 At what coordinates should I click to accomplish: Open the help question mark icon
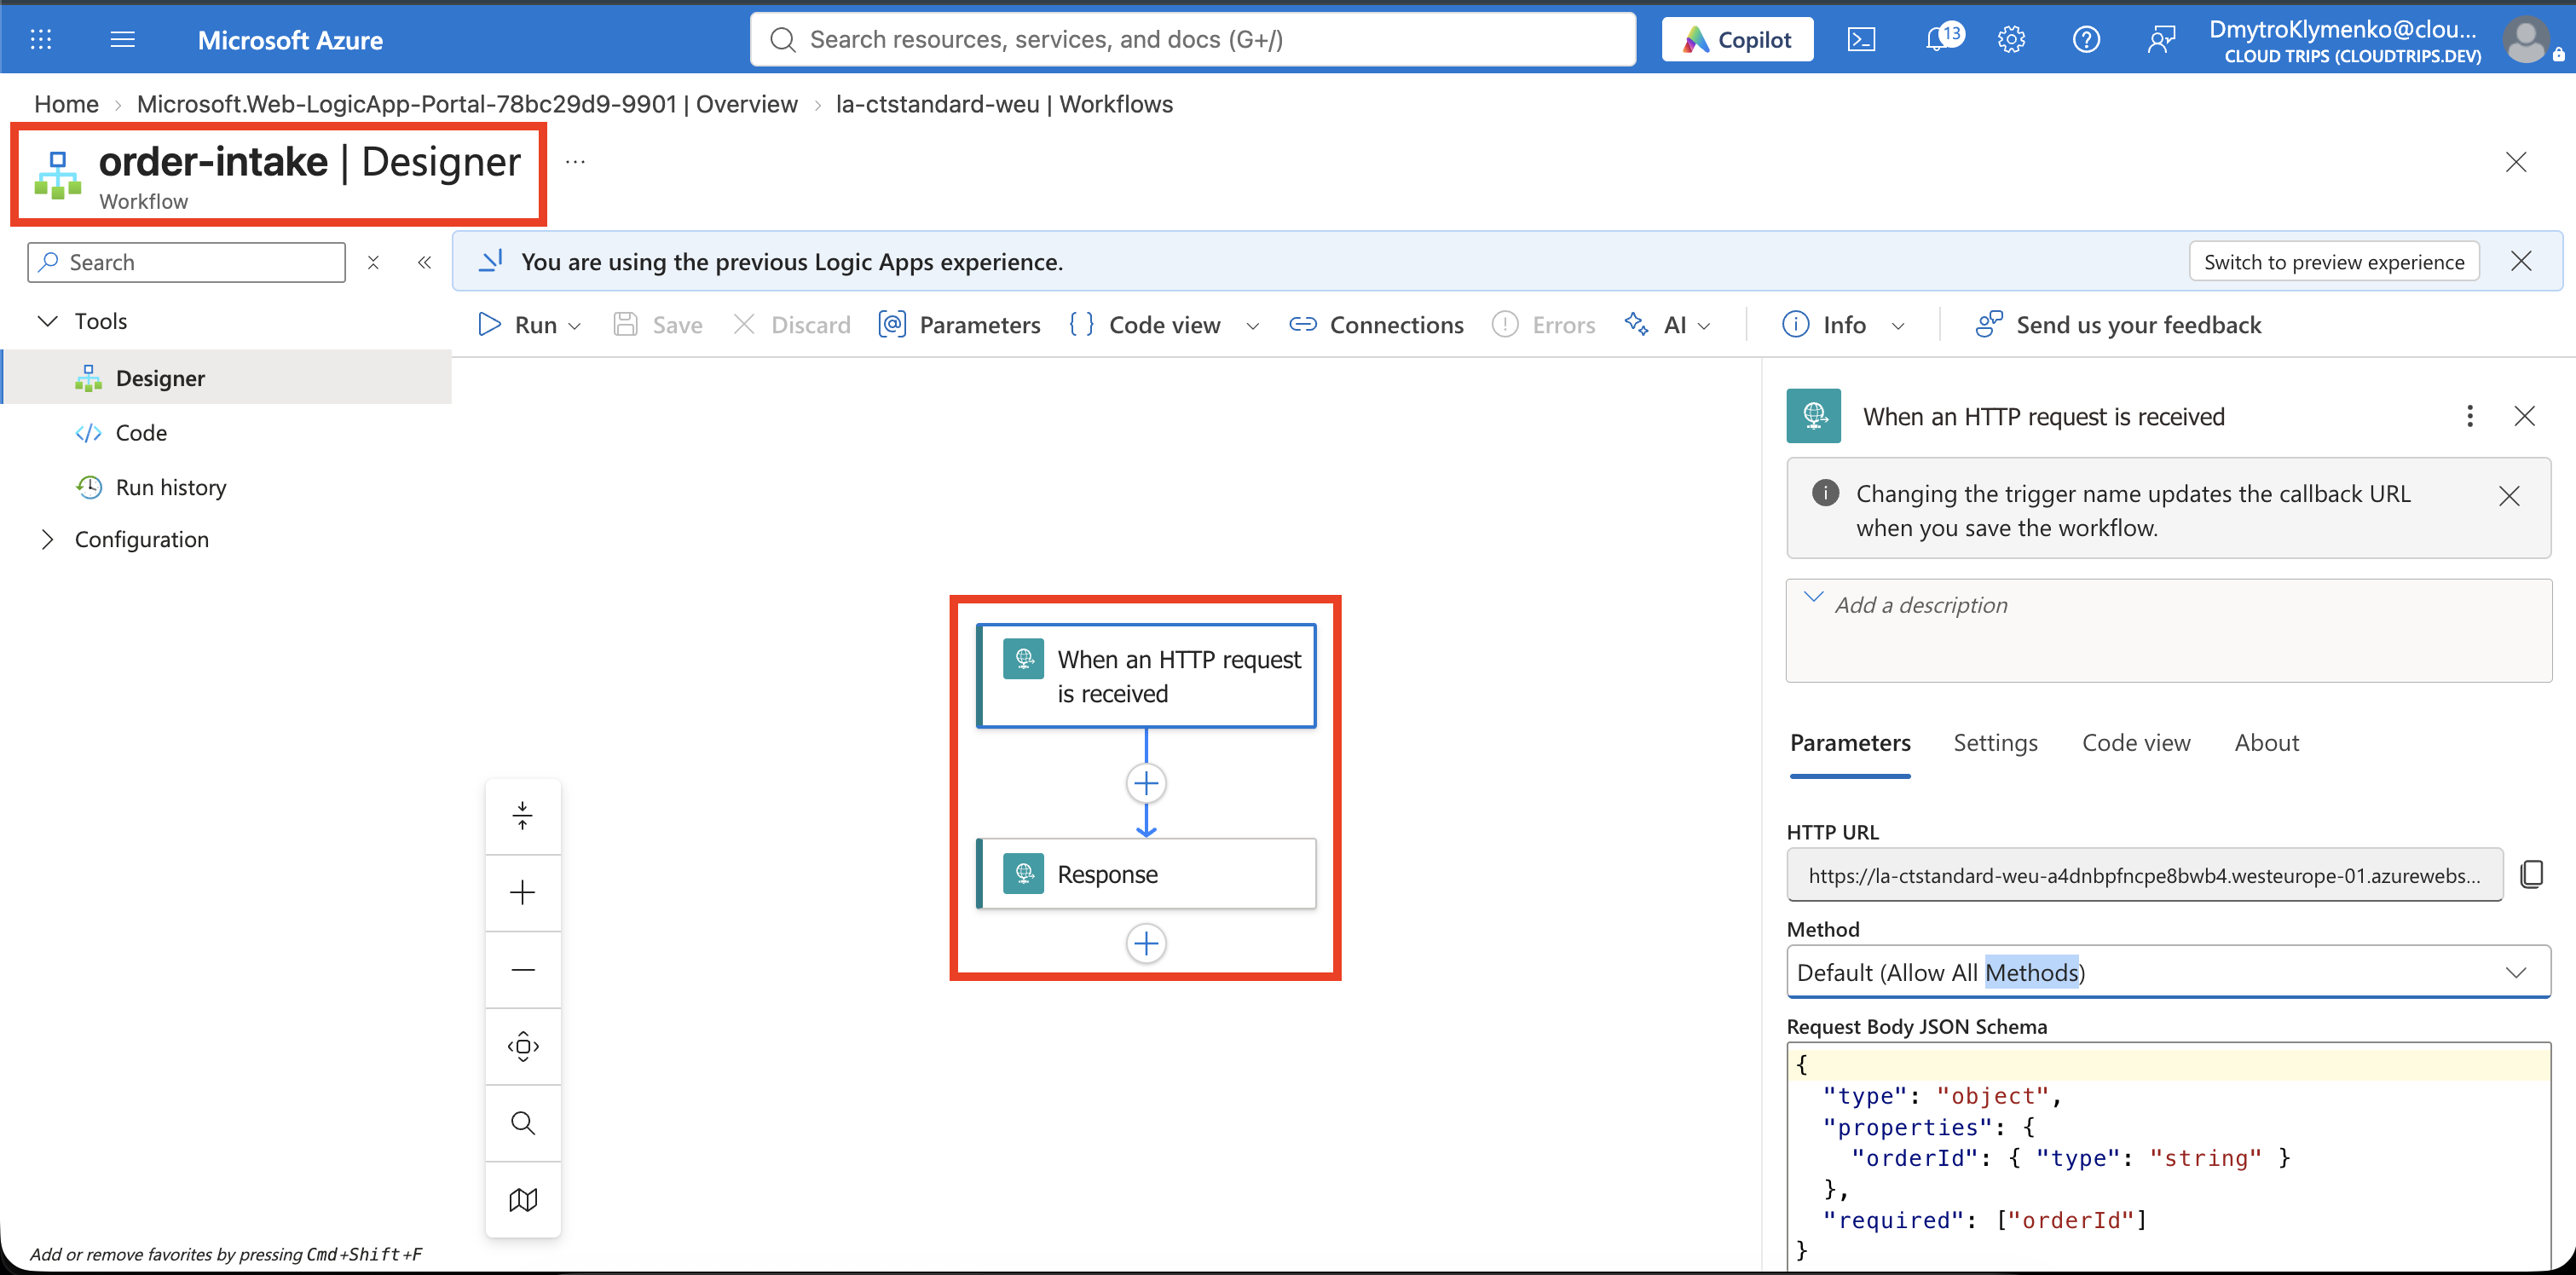[x=2086, y=40]
